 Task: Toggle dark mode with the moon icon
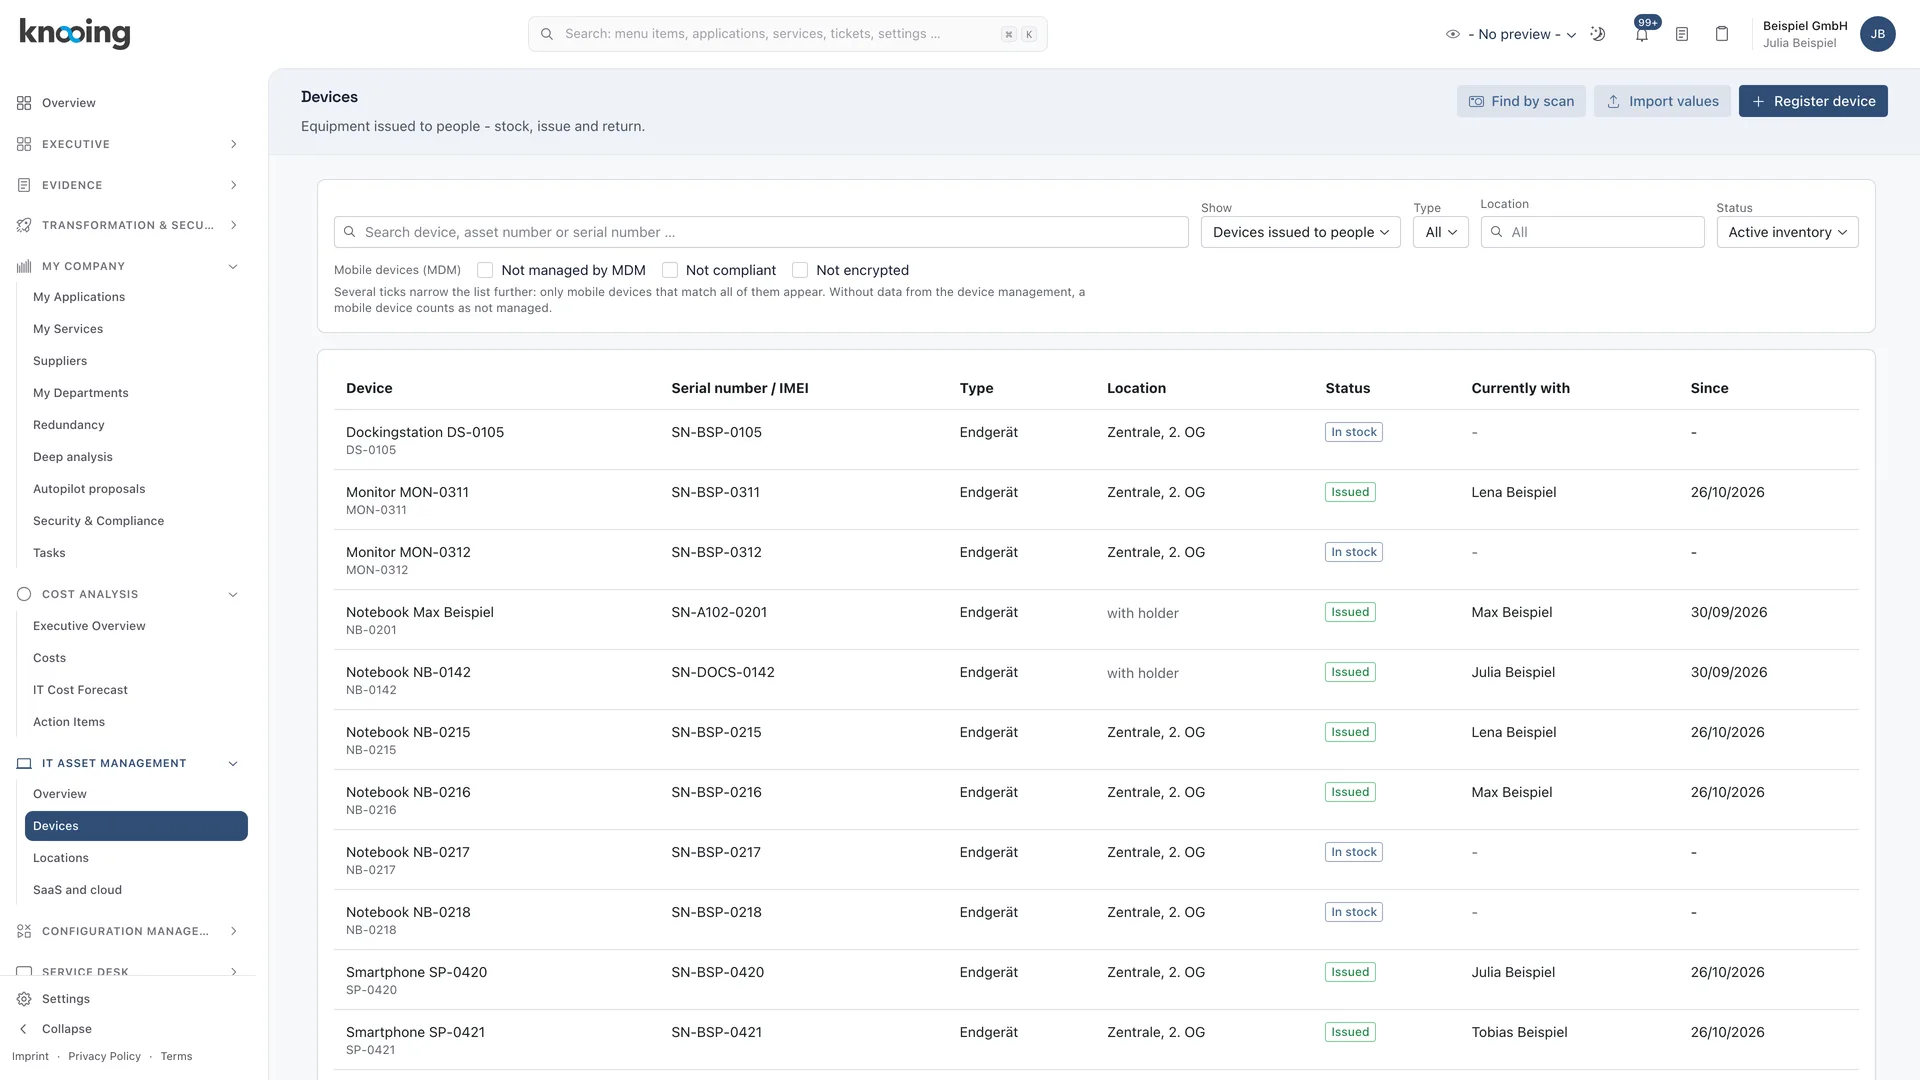click(x=1598, y=34)
